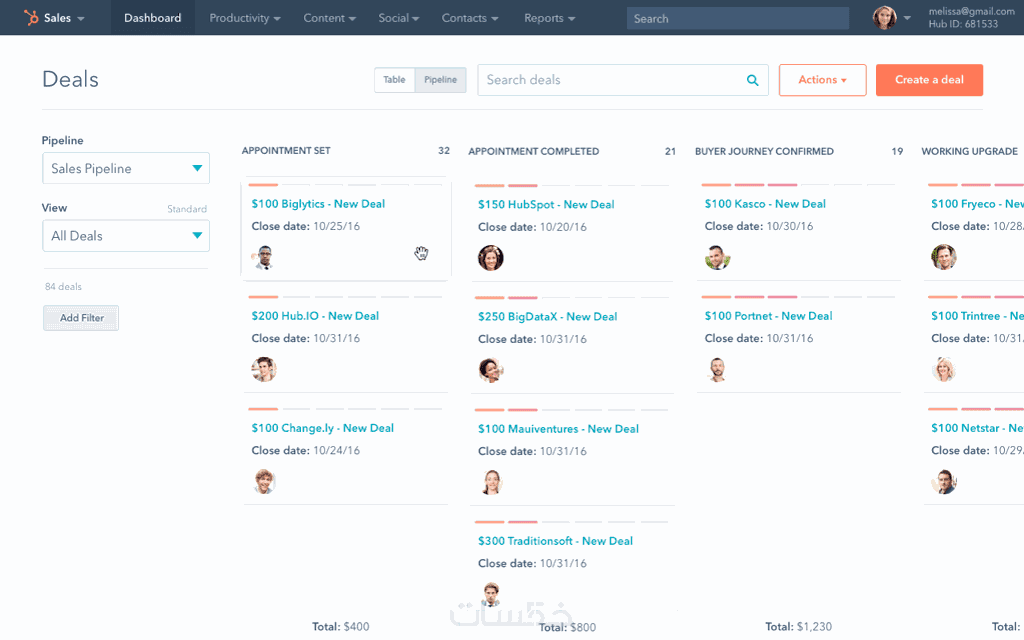Click owner avatar on Biglytics deal card
The width and height of the screenshot is (1024, 640).
264,257
